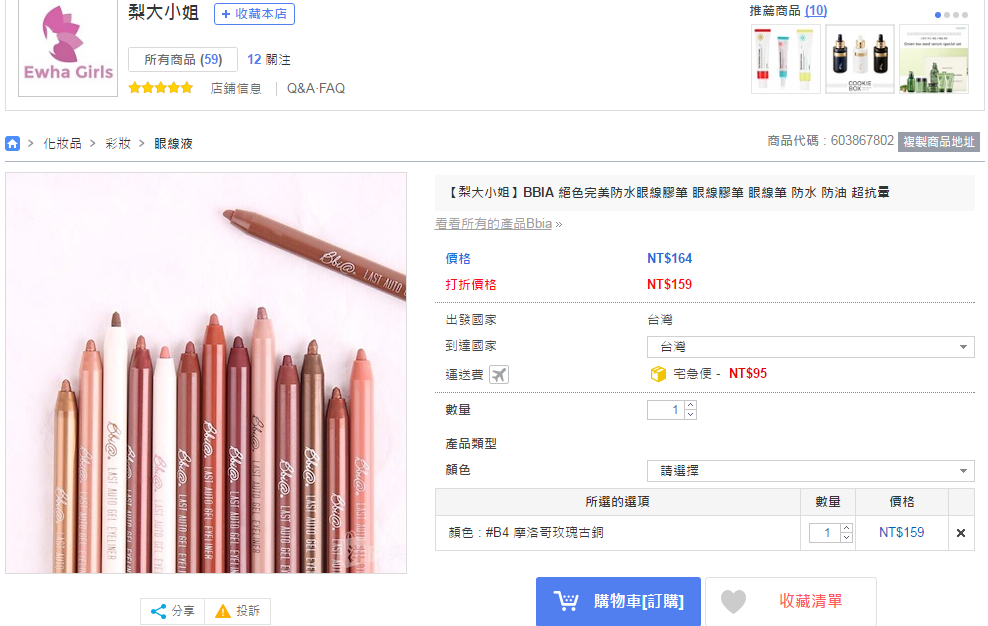988x626 pixels.
Task: Click the yellow package delivery icon
Action: (x=658, y=374)
